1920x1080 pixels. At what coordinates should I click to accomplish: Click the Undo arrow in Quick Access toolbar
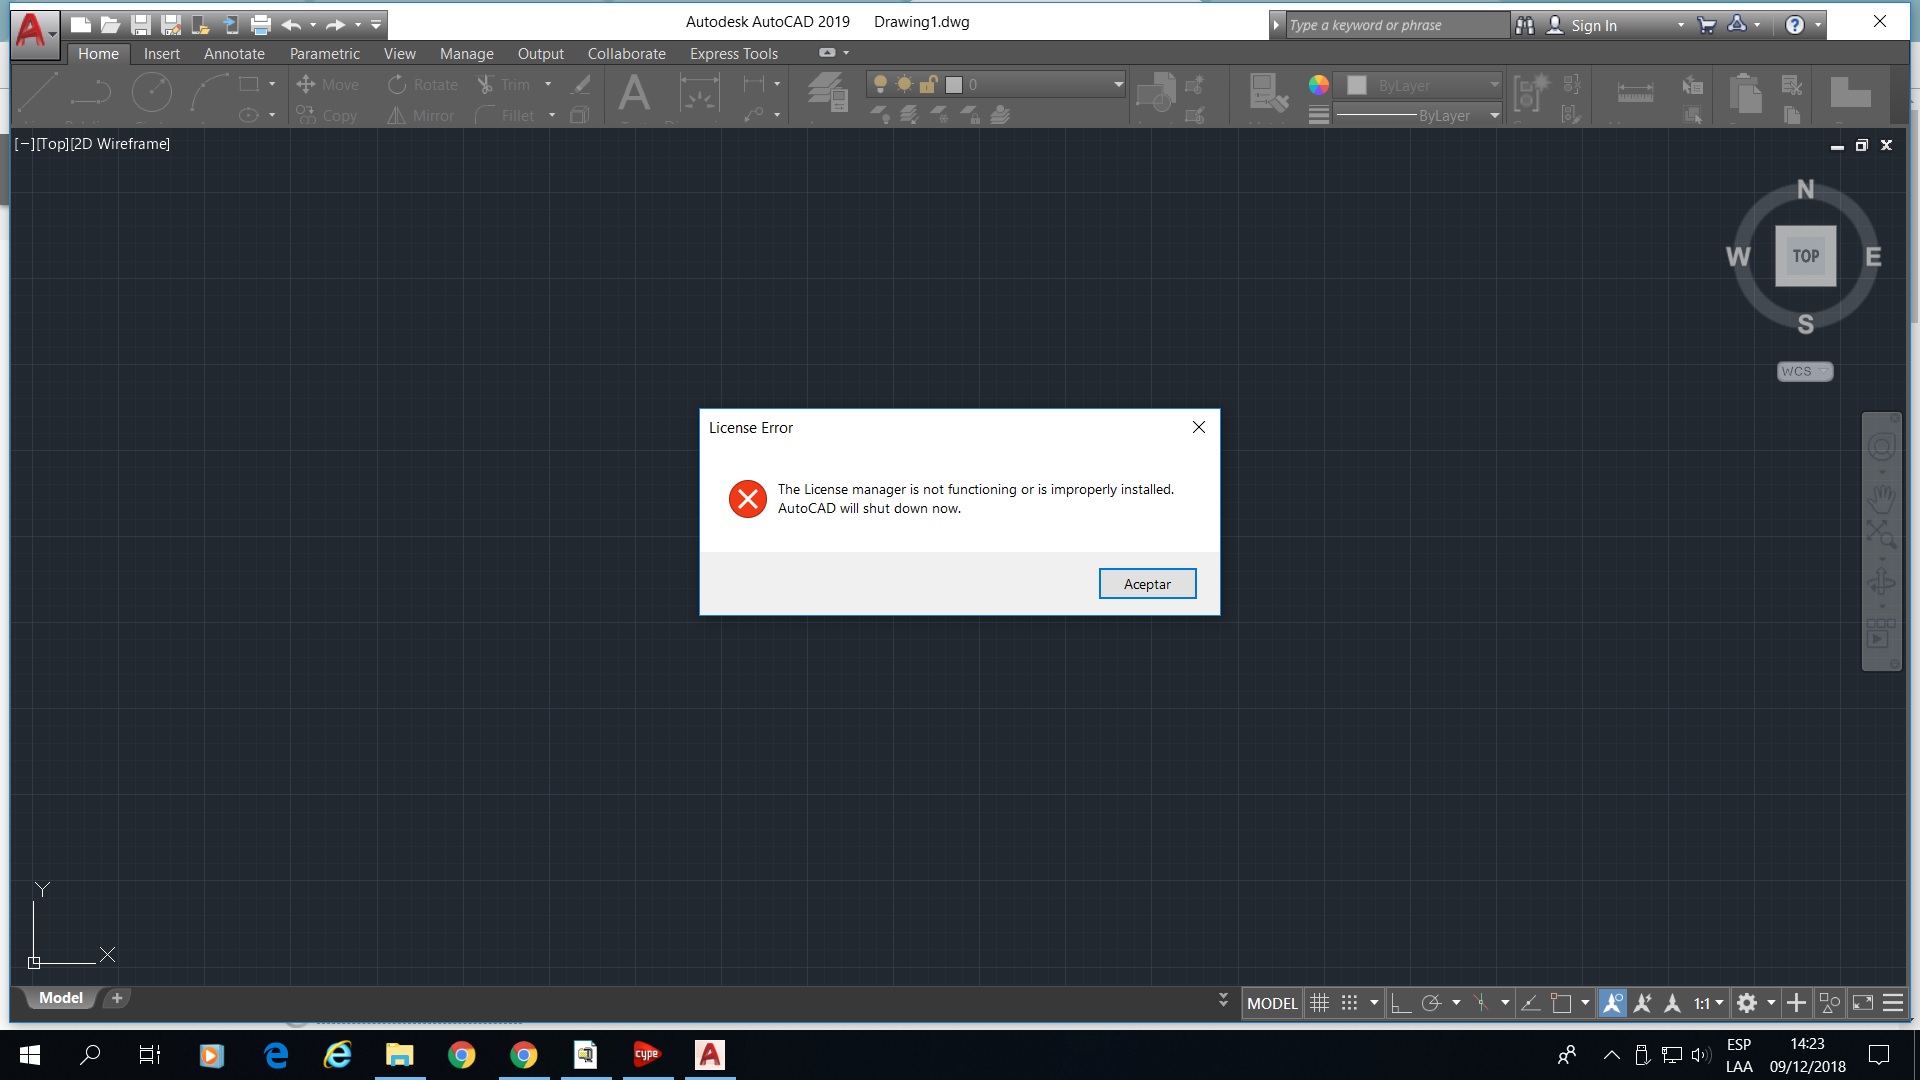point(291,24)
